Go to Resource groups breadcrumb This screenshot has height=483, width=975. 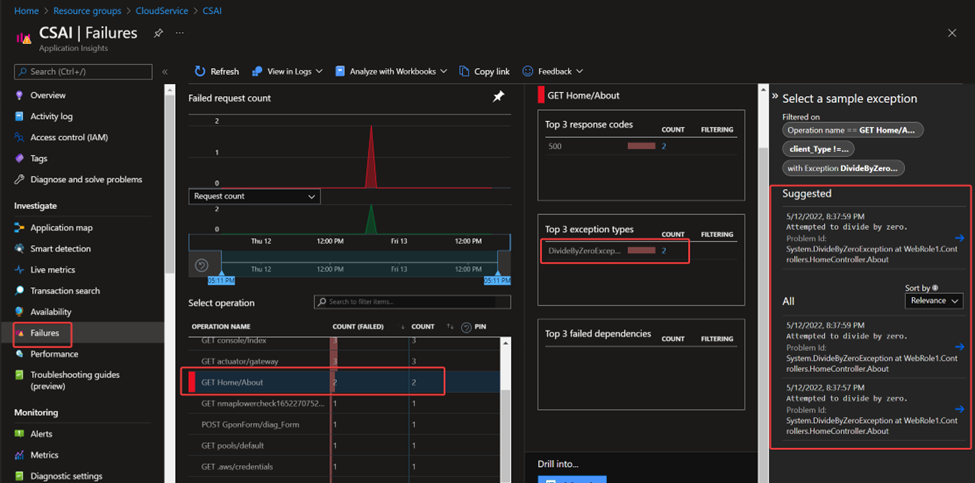pos(87,11)
